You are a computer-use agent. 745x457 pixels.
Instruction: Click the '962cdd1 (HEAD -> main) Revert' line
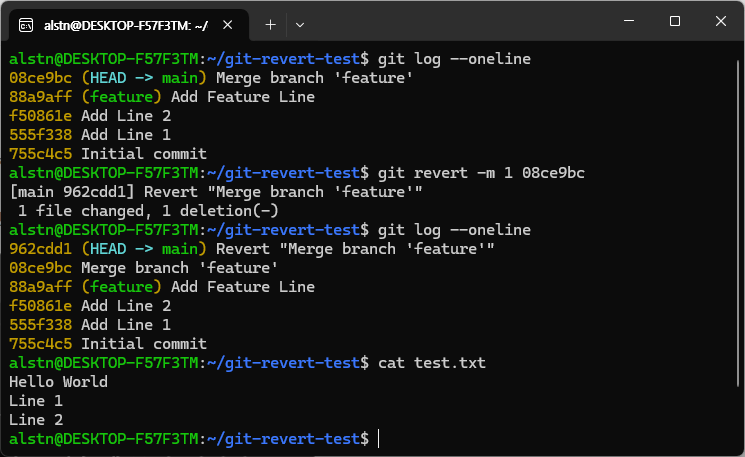coord(252,249)
